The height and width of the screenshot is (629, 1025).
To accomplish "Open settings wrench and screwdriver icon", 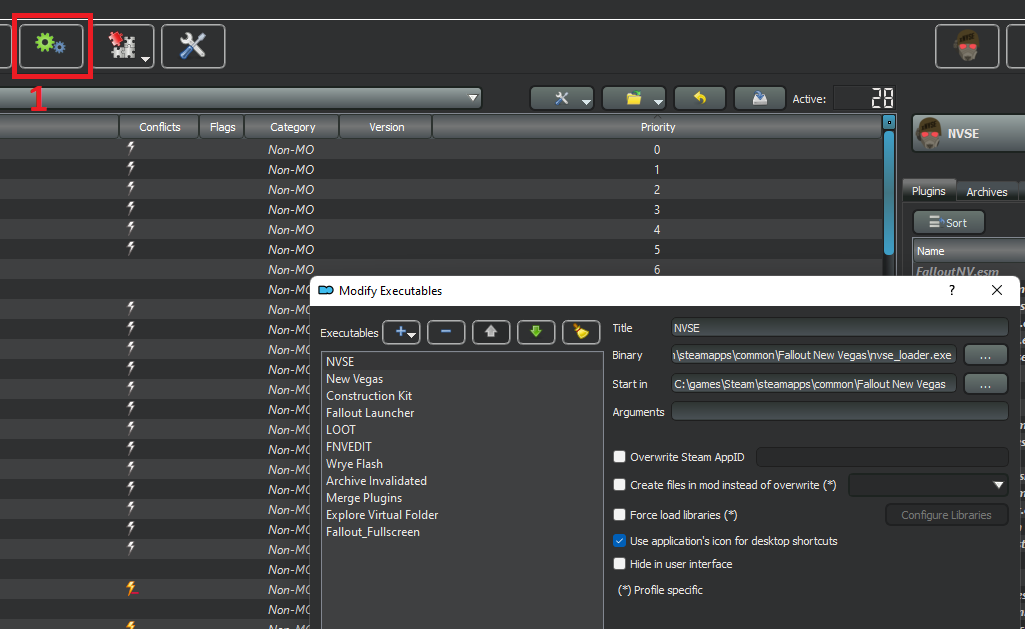I will click(x=193, y=46).
